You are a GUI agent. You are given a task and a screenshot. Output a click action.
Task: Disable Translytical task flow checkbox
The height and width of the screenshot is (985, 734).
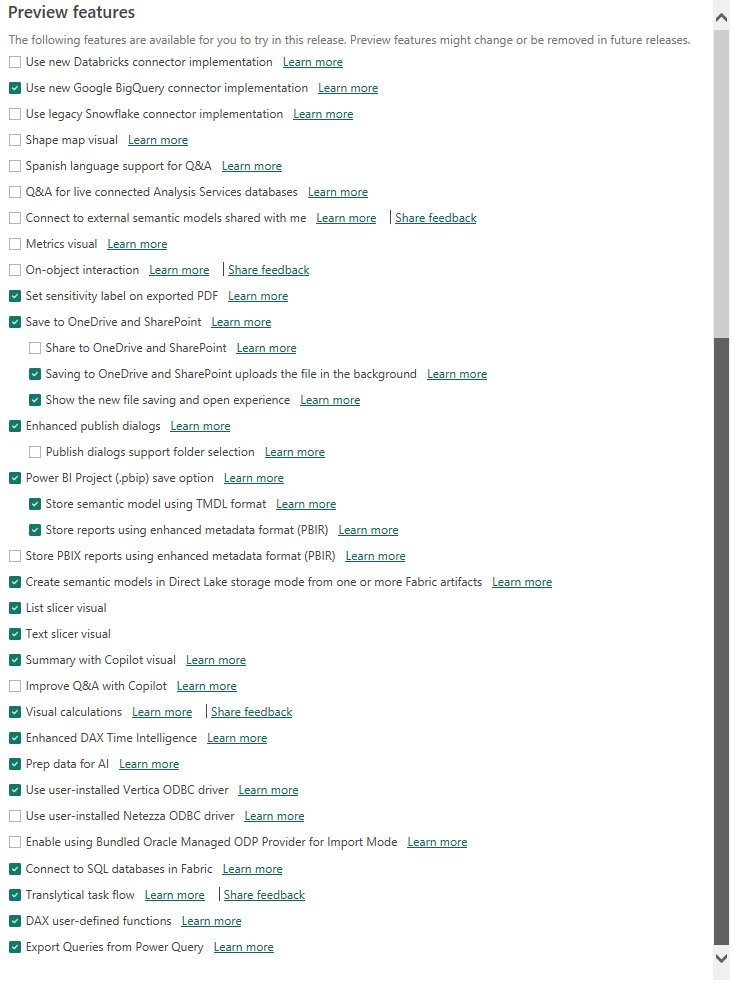15,896
